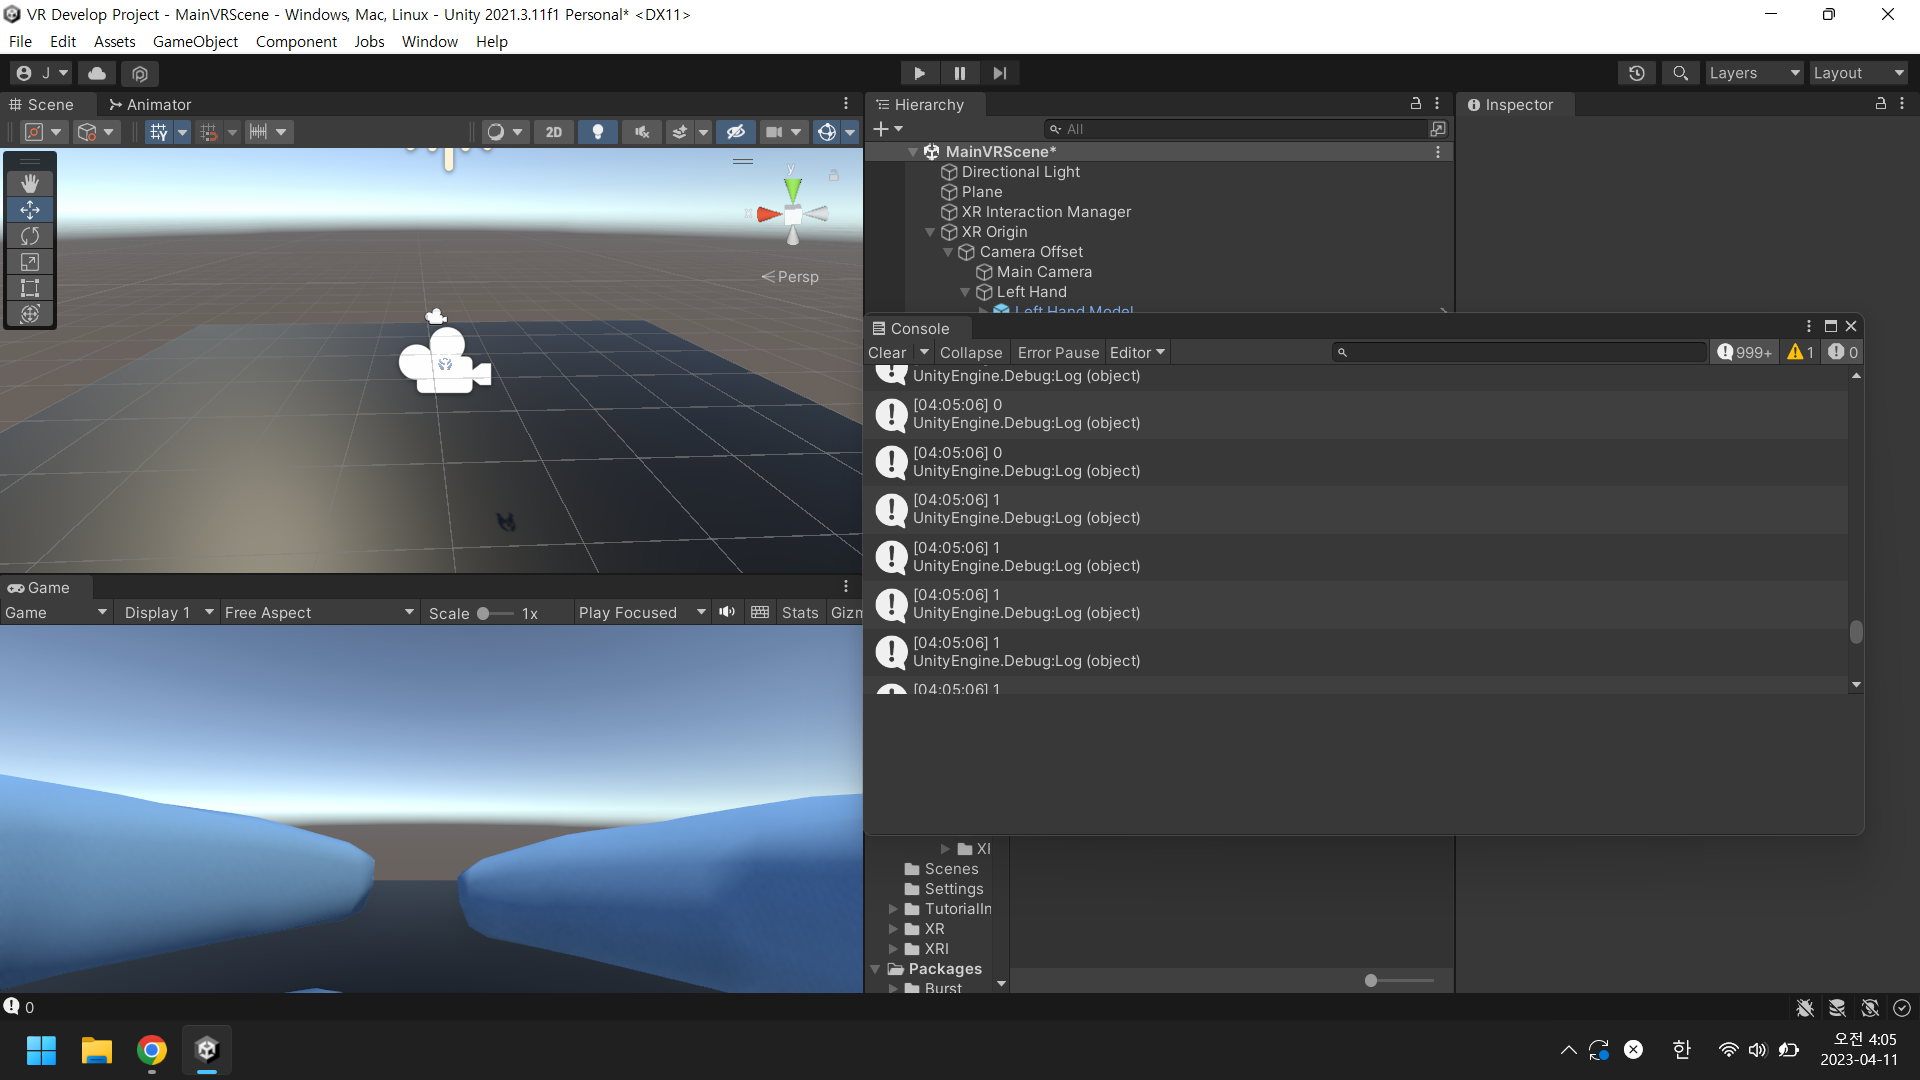Toggle info message filter showing 999+

(x=1744, y=352)
